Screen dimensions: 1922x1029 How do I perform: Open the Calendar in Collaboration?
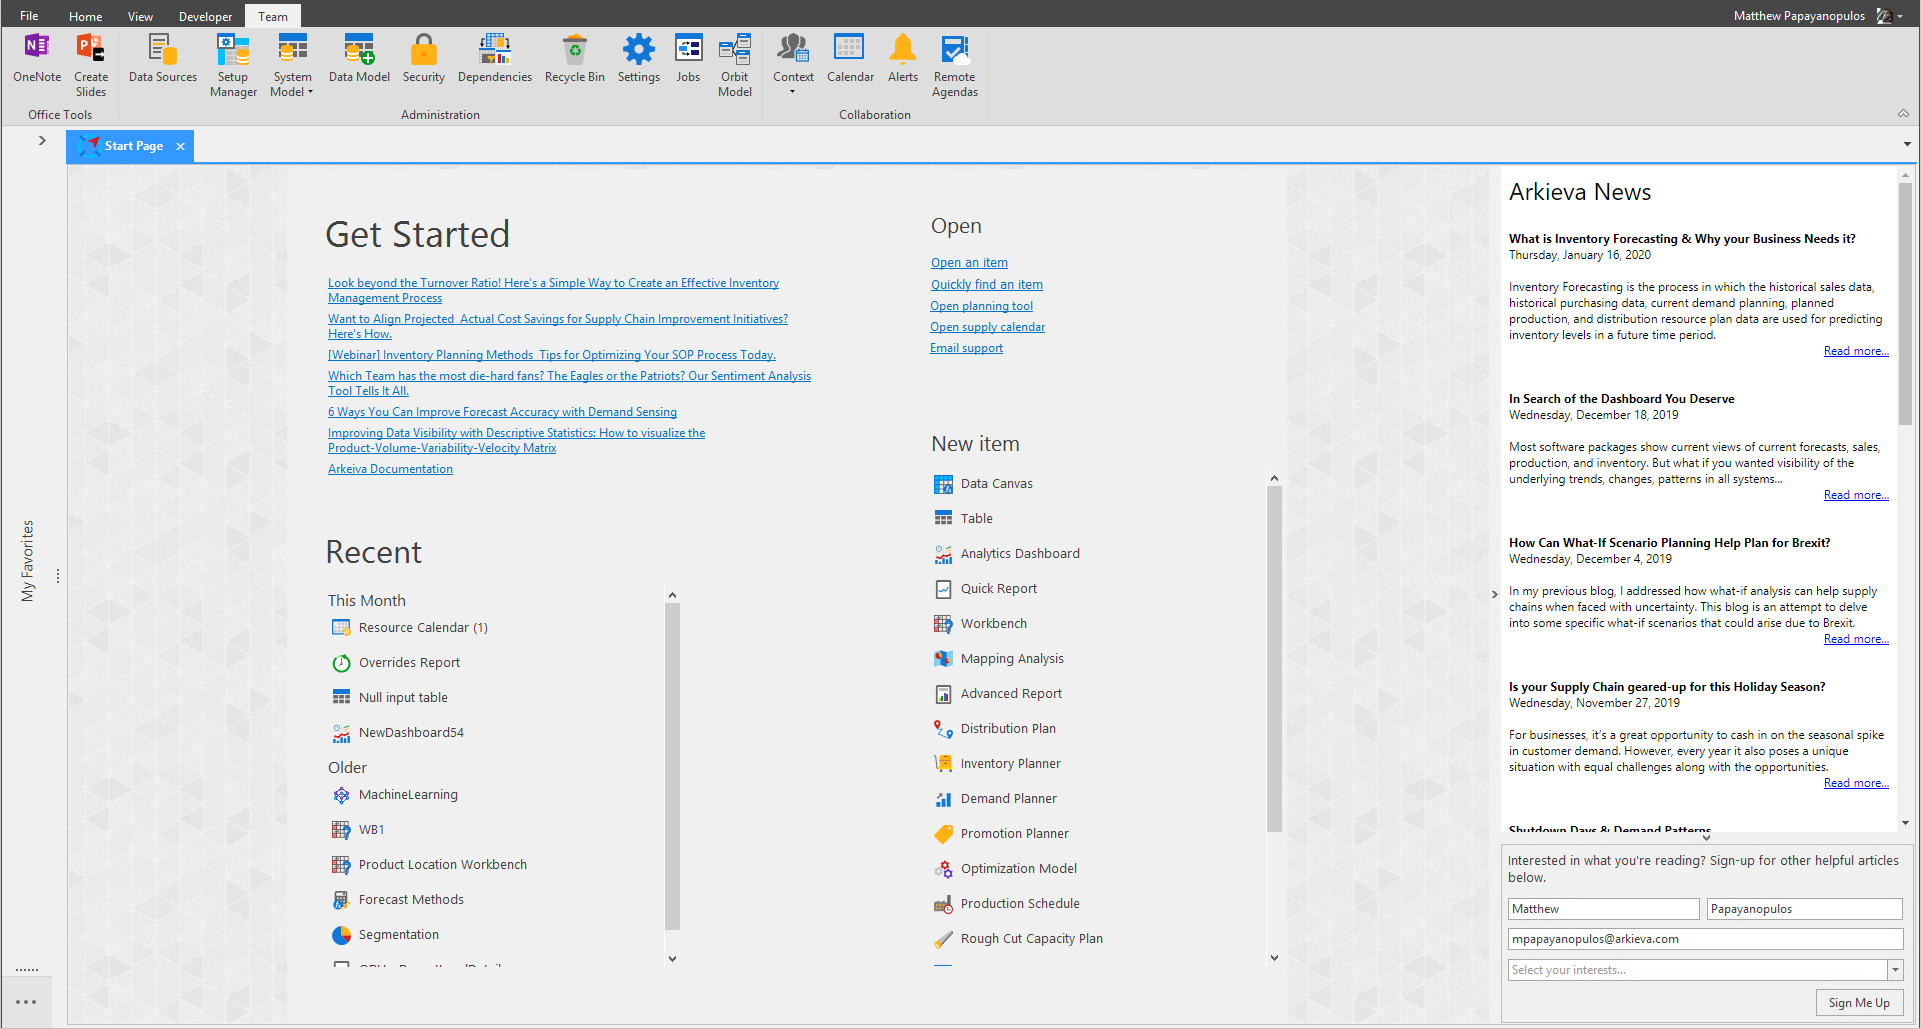click(850, 59)
